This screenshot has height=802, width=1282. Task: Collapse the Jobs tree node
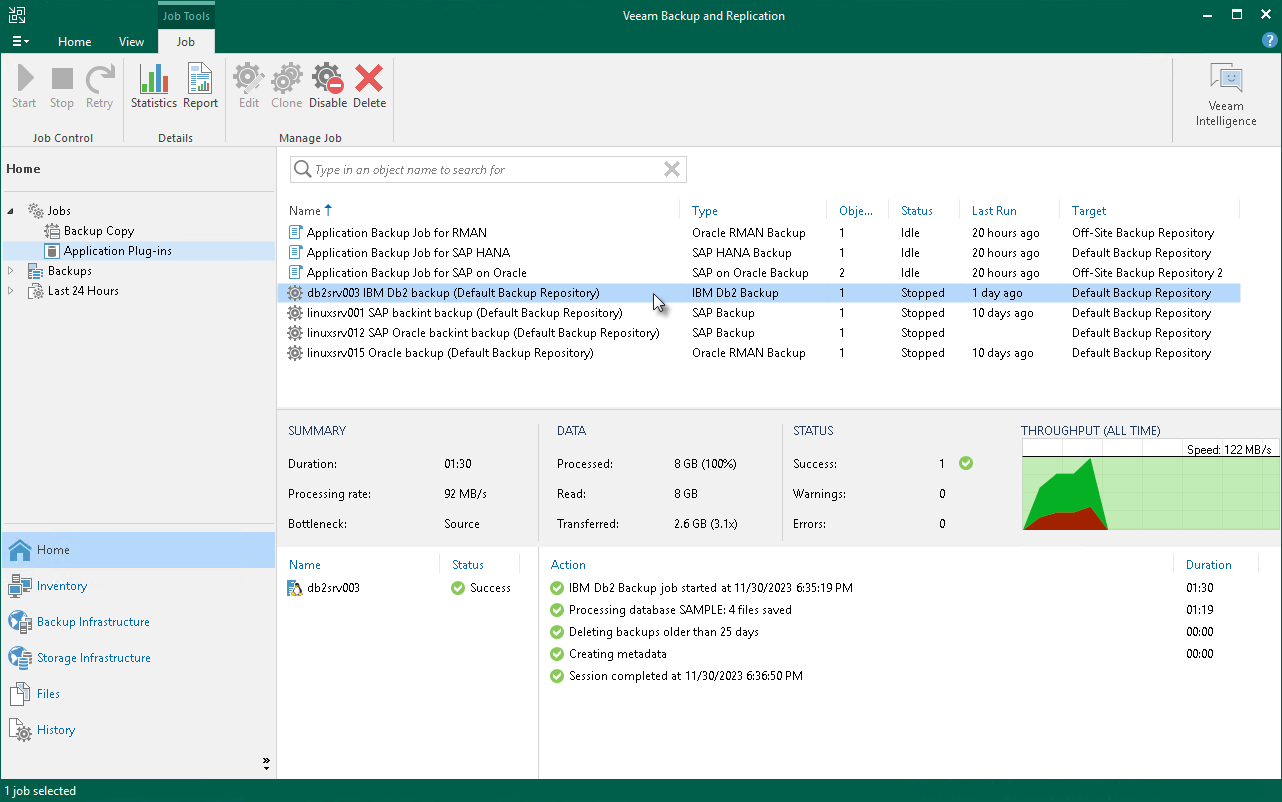click(11, 211)
